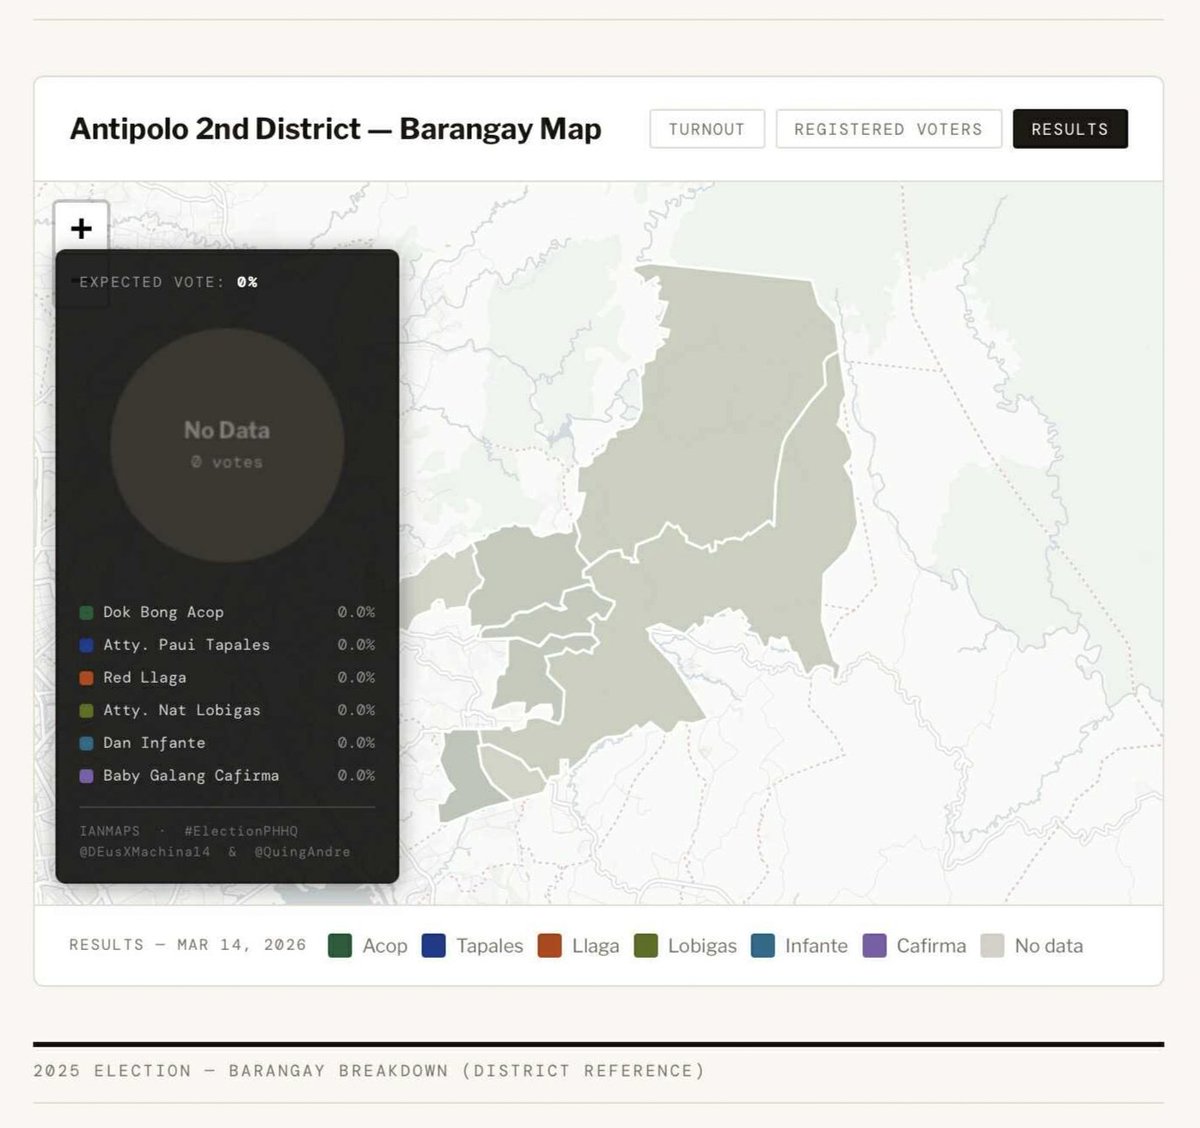This screenshot has height=1128, width=1200.
Task: Click the @QuingAndre handle
Action: pyautogui.click(x=302, y=852)
